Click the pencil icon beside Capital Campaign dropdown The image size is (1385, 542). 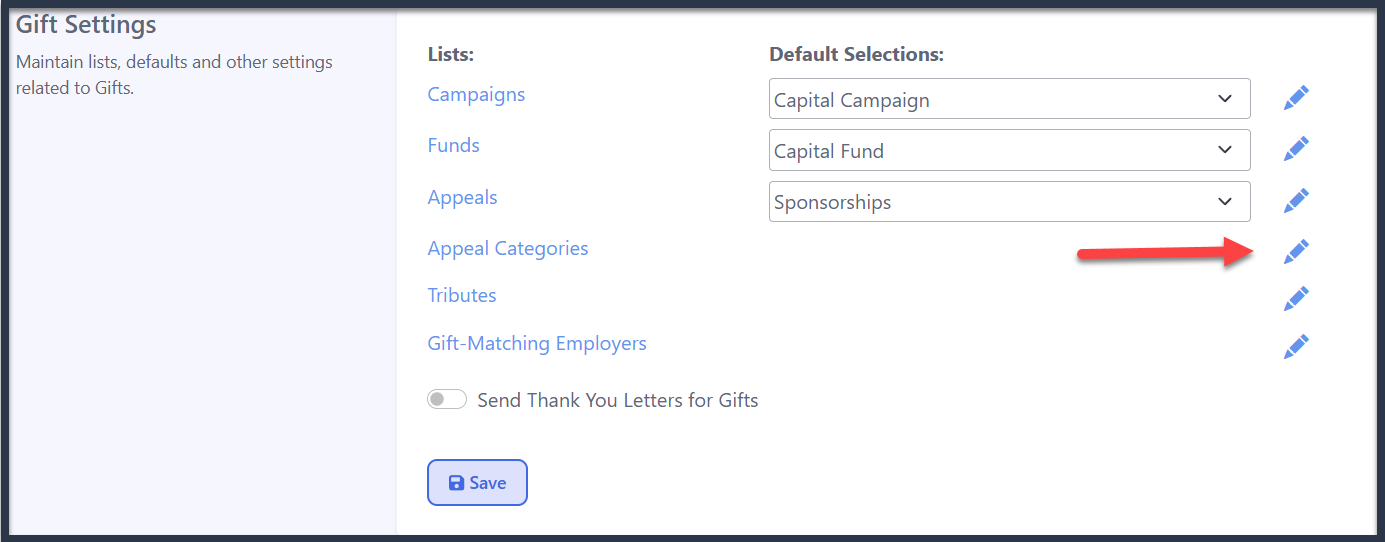click(1296, 98)
